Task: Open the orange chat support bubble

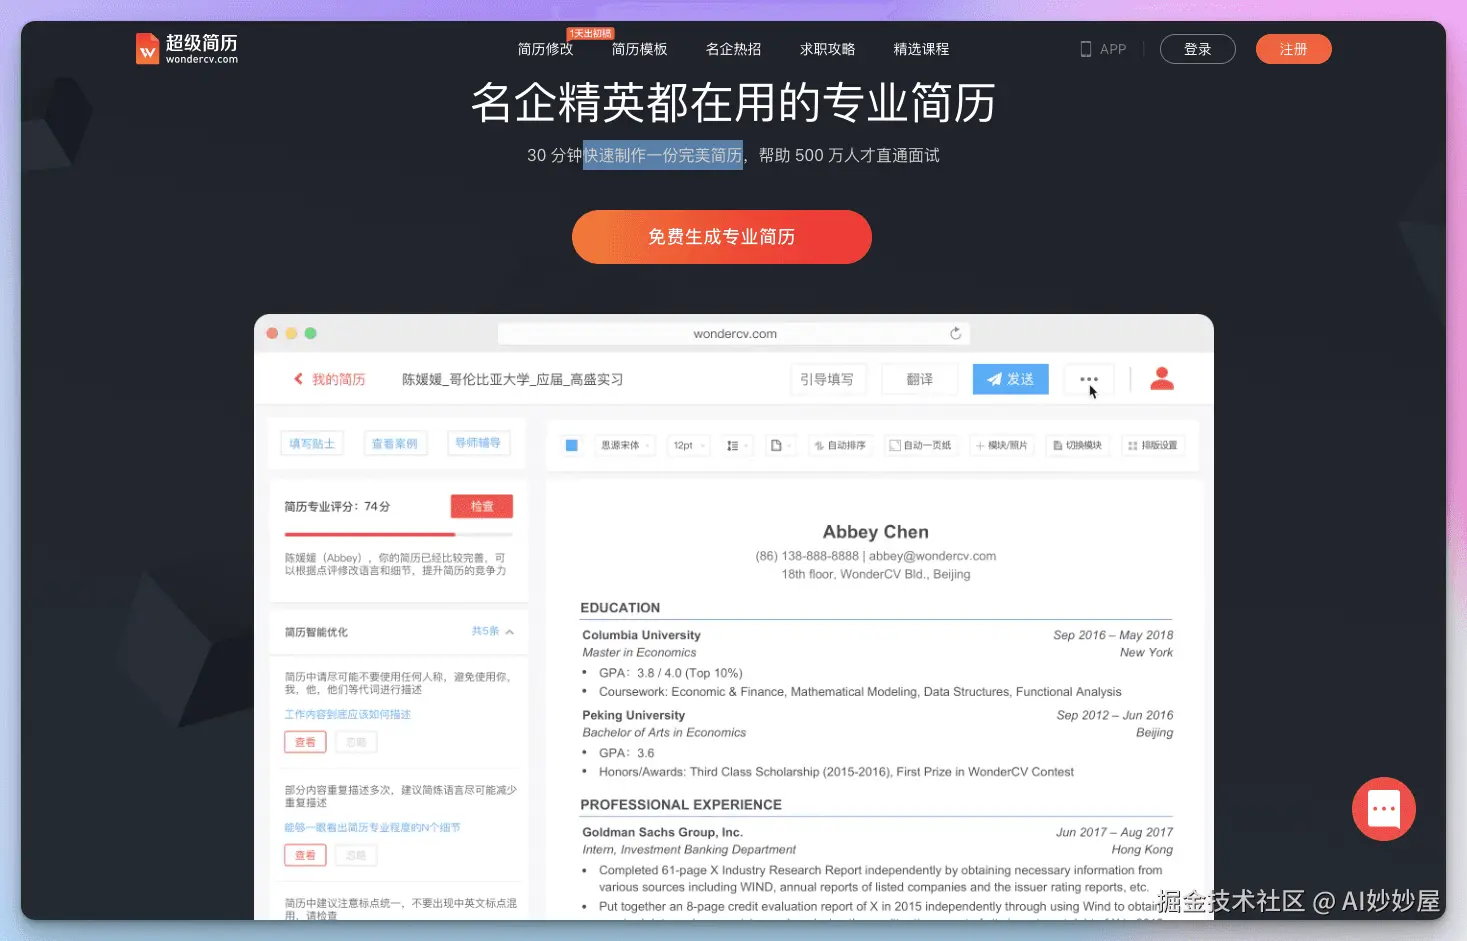Action: [x=1383, y=808]
